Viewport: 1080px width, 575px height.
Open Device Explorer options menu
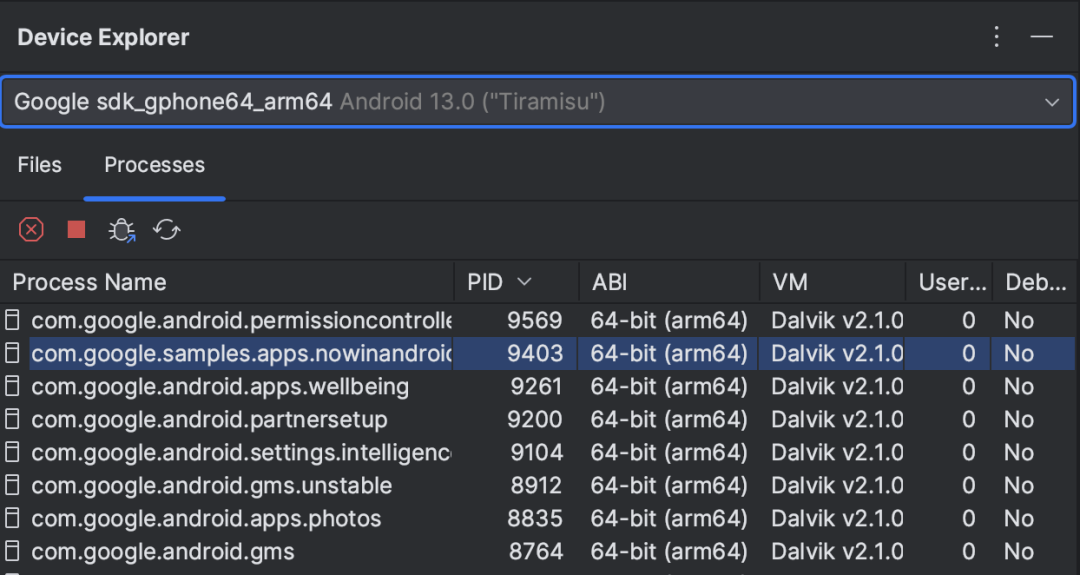click(x=996, y=36)
